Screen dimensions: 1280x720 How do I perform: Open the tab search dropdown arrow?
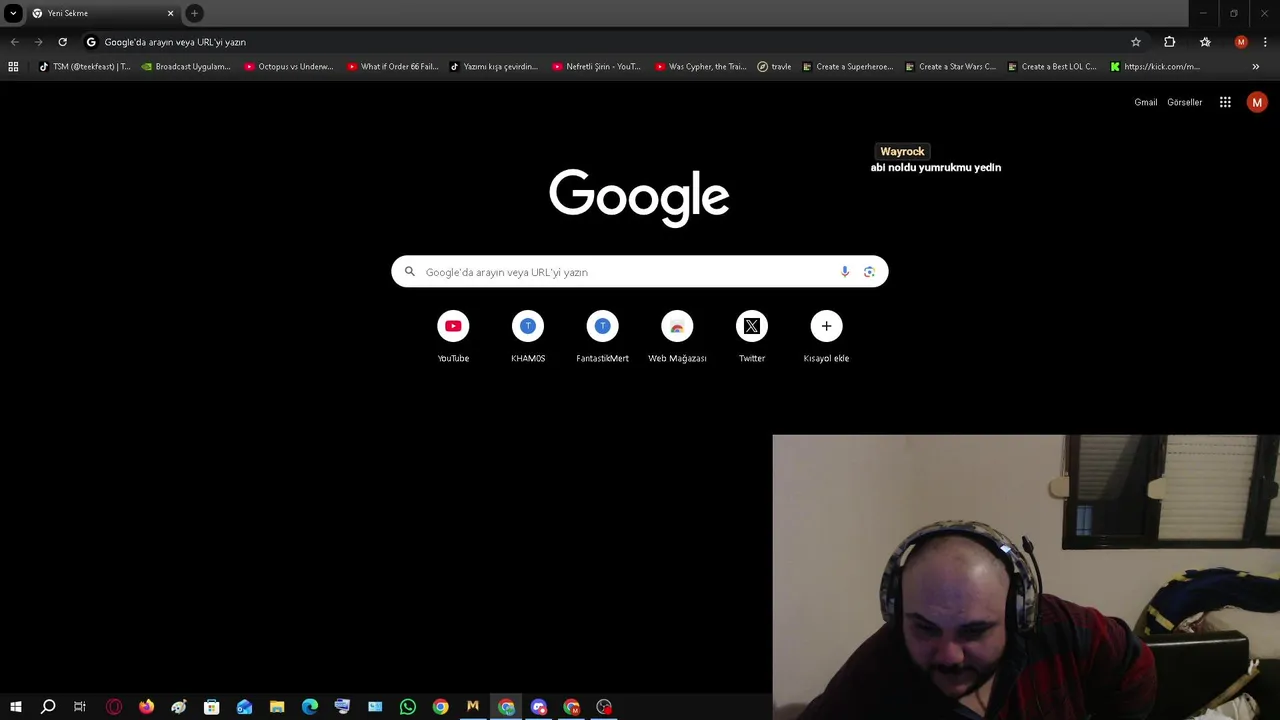click(13, 13)
